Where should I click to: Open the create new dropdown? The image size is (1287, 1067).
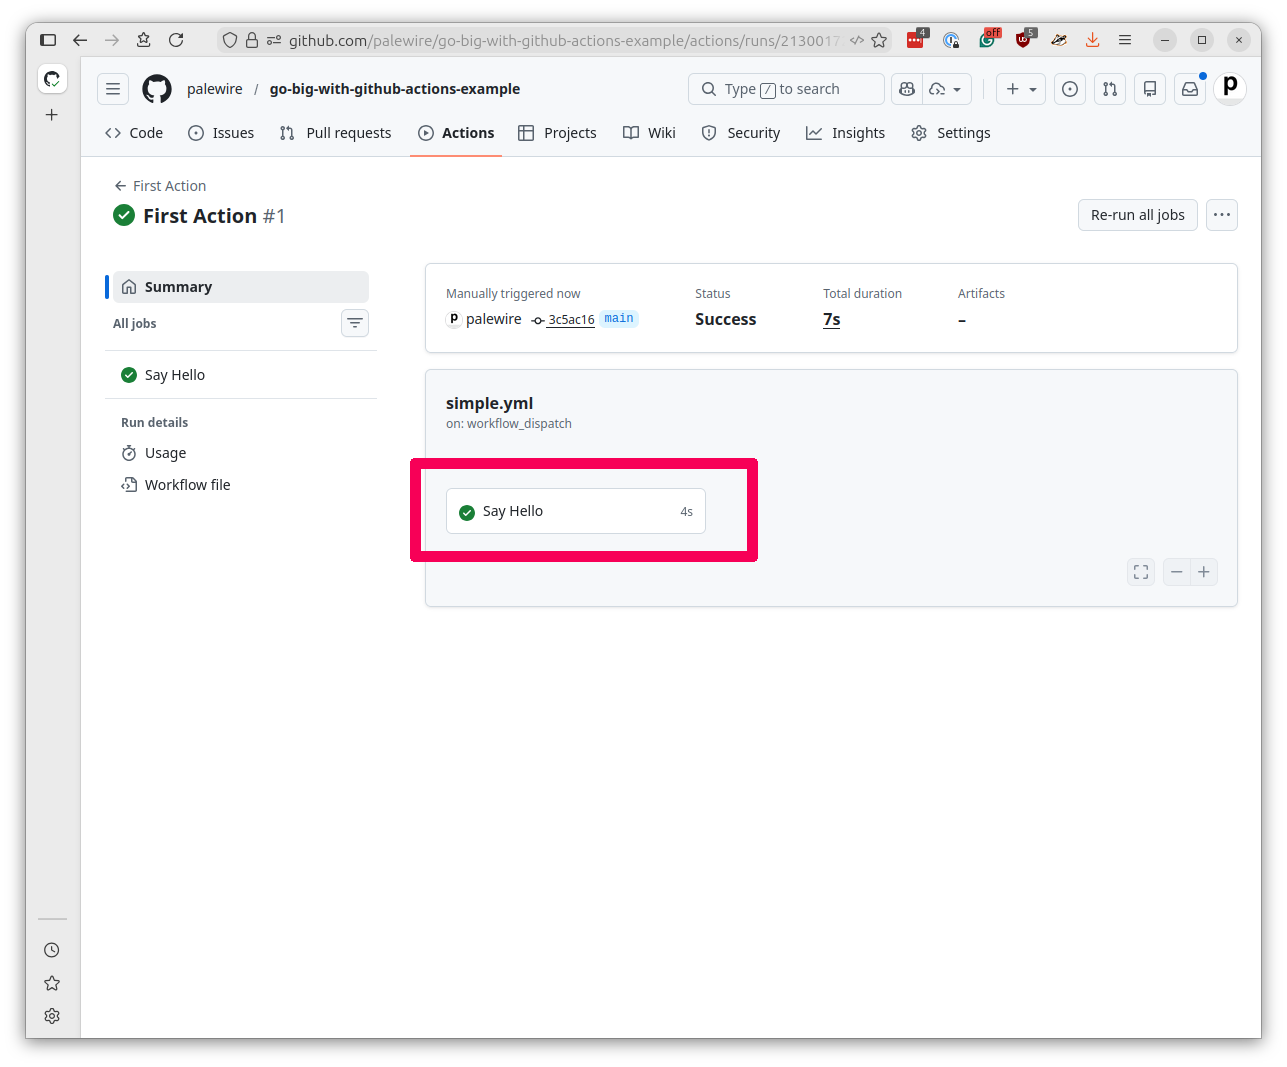click(x=1020, y=89)
